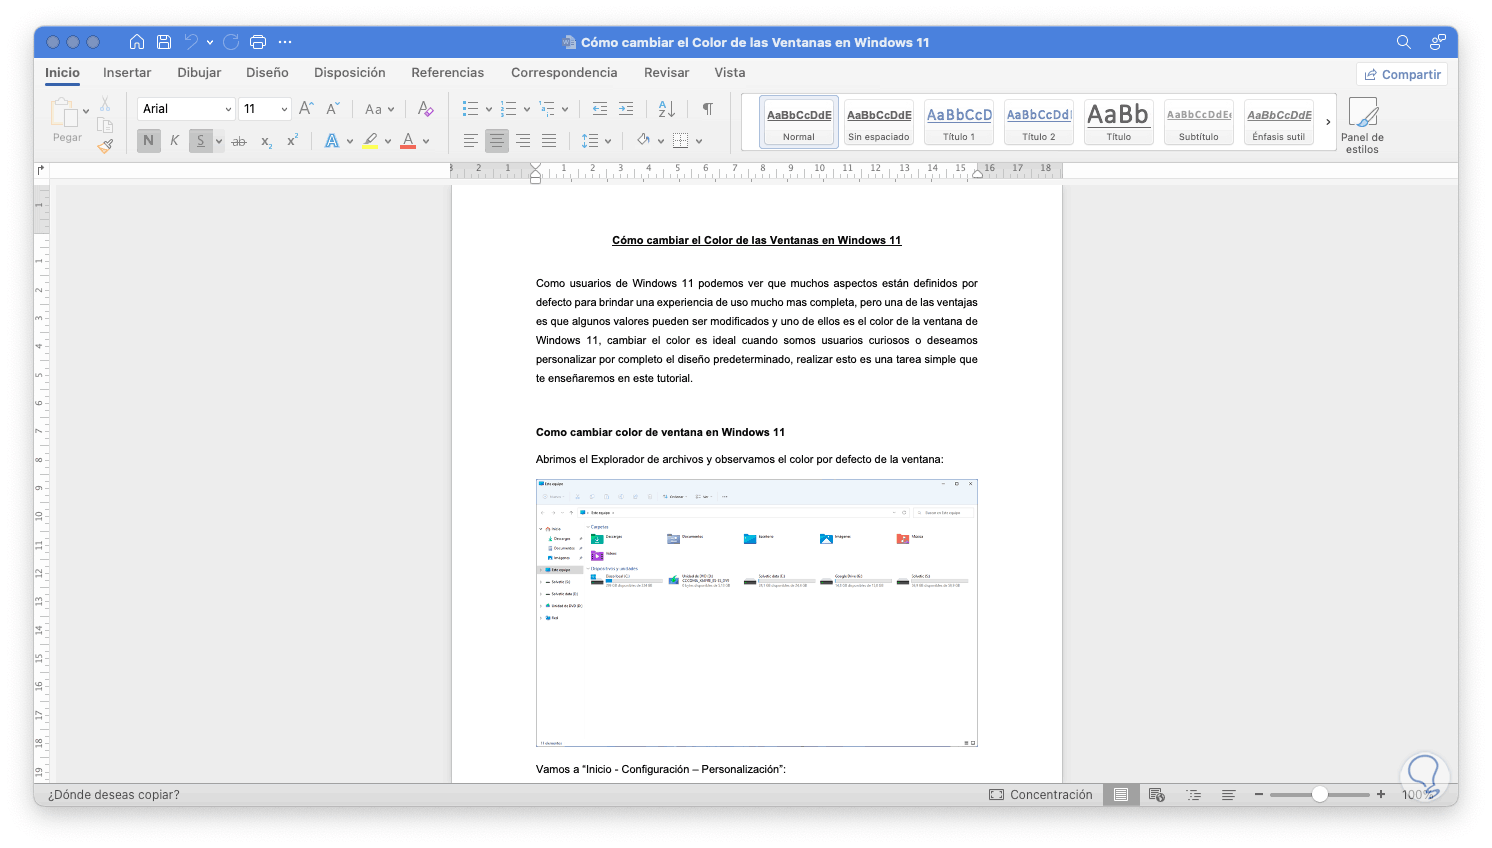Image resolution: width=1492 pixels, height=848 pixels.
Task: Switch to the Revisar tab
Action: (666, 73)
